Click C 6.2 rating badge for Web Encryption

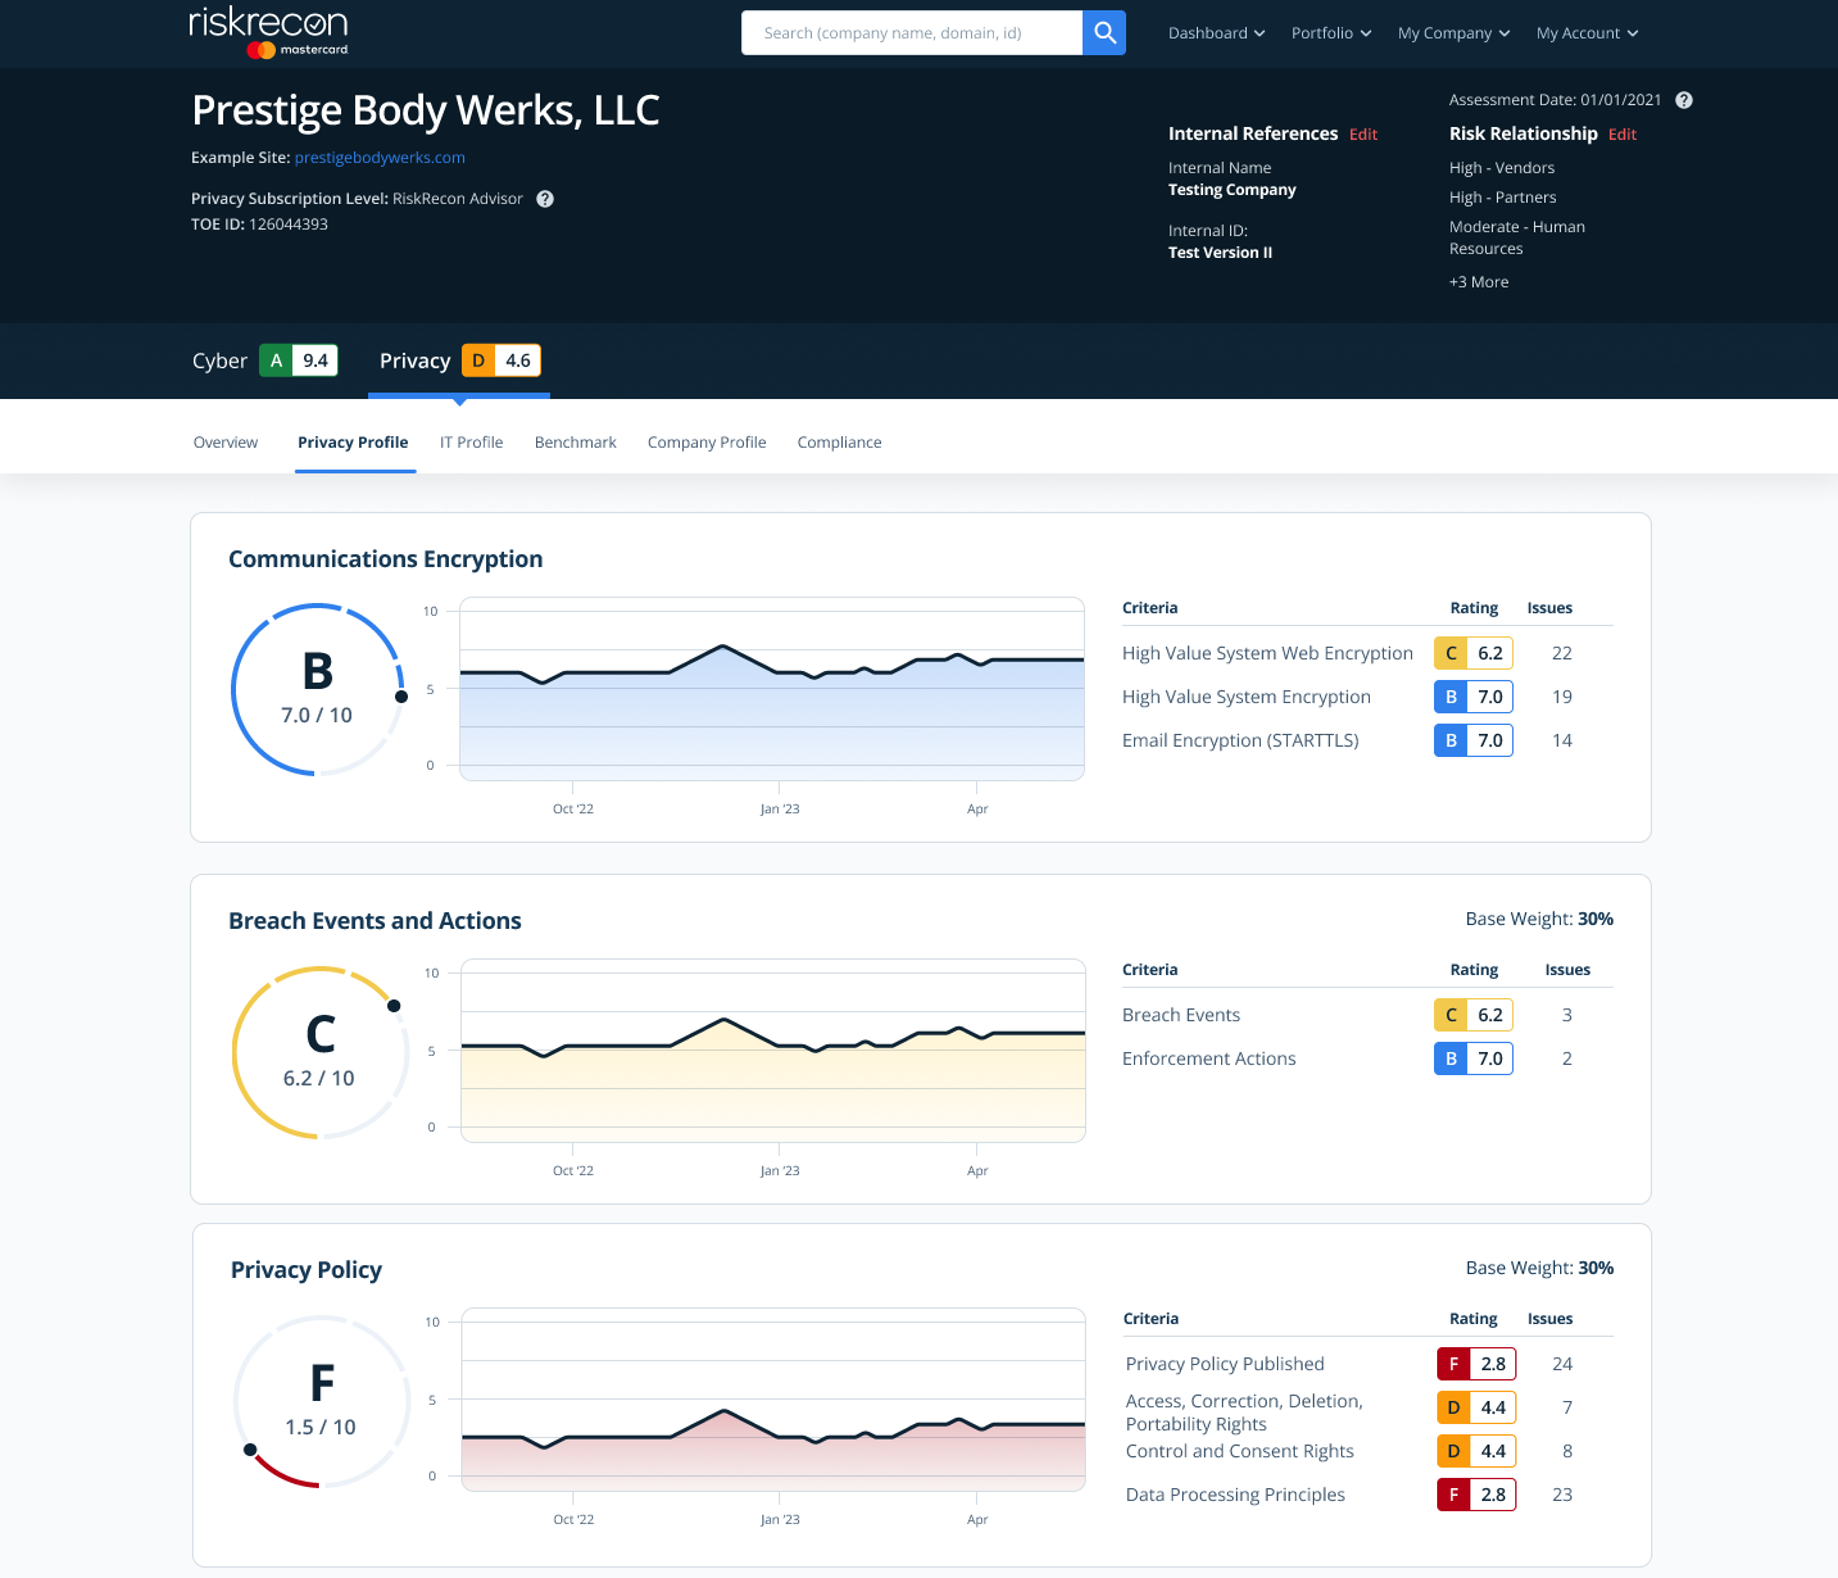(1473, 653)
